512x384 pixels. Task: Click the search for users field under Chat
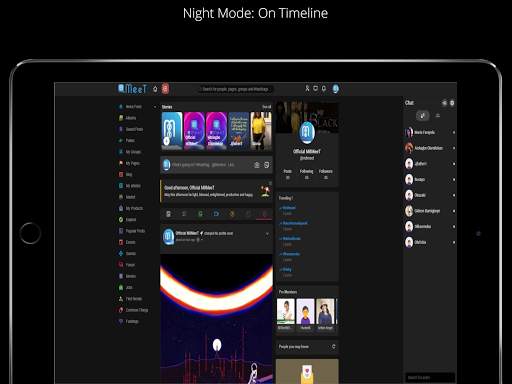click(x=430, y=377)
